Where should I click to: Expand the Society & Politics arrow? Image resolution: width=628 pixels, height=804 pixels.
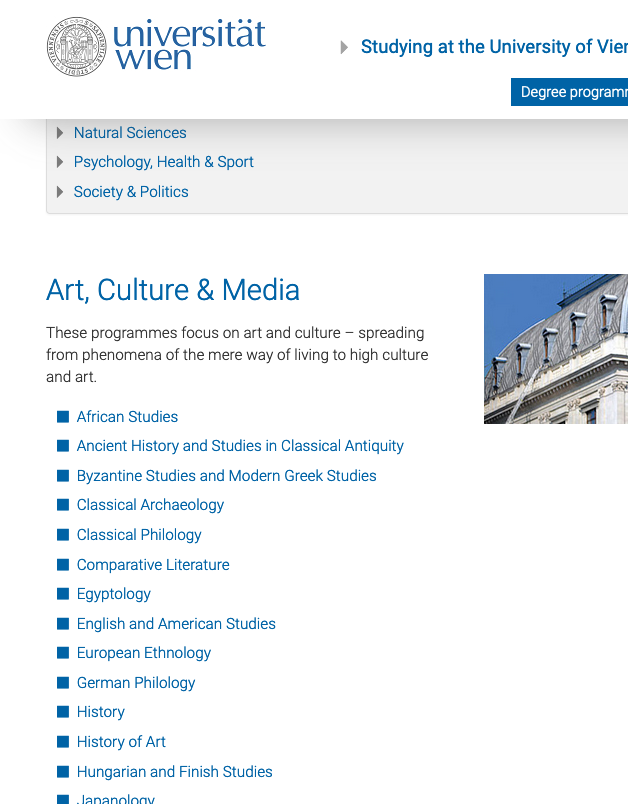(60, 192)
